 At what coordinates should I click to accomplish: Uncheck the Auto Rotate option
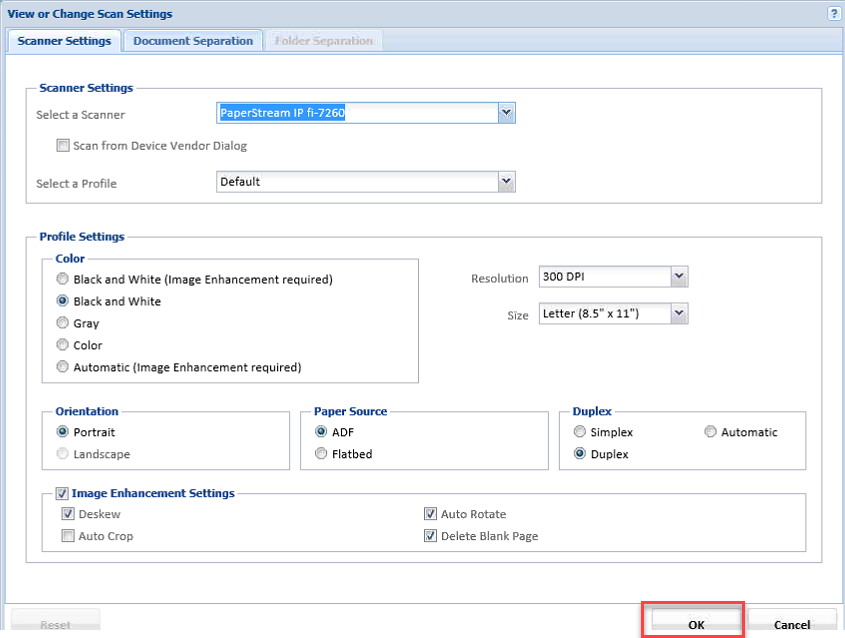[431, 514]
